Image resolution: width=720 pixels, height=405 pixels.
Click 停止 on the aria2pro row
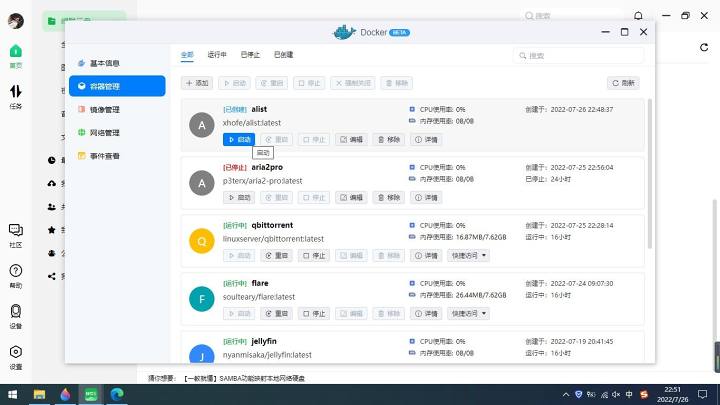click(314, 197)
